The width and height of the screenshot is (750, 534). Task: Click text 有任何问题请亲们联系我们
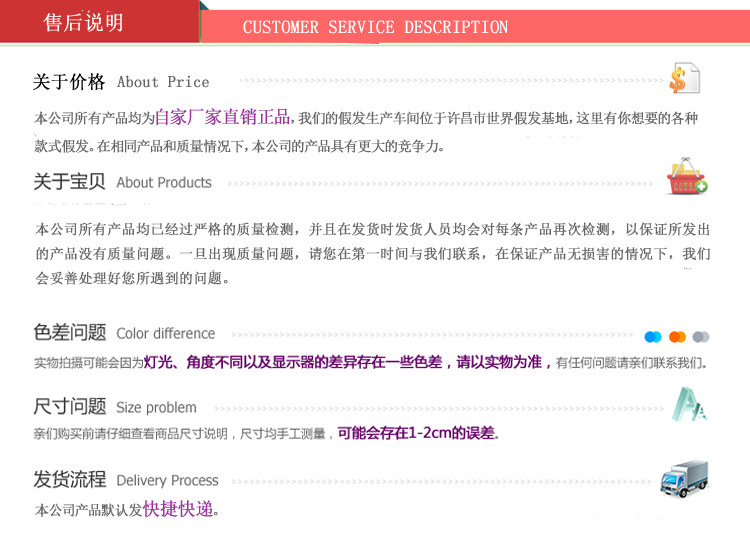(629, 363)
